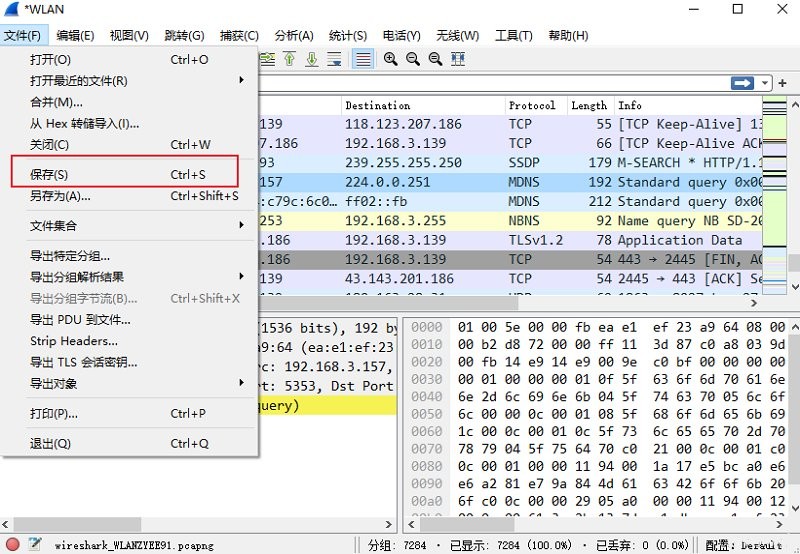Screen dimensions: 800x554
Task: Click the red capture status icon
Action: (12, 544)
